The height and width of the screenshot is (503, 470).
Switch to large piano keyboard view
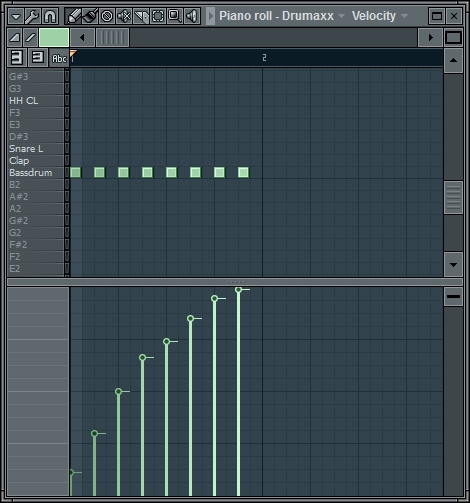17,57
